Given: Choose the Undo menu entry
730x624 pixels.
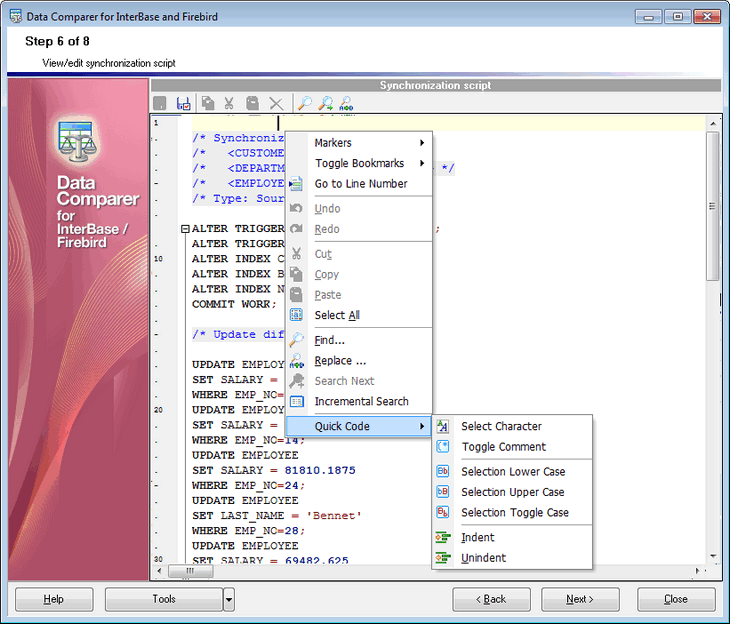Looking at the screenshot, I should 359,209.
